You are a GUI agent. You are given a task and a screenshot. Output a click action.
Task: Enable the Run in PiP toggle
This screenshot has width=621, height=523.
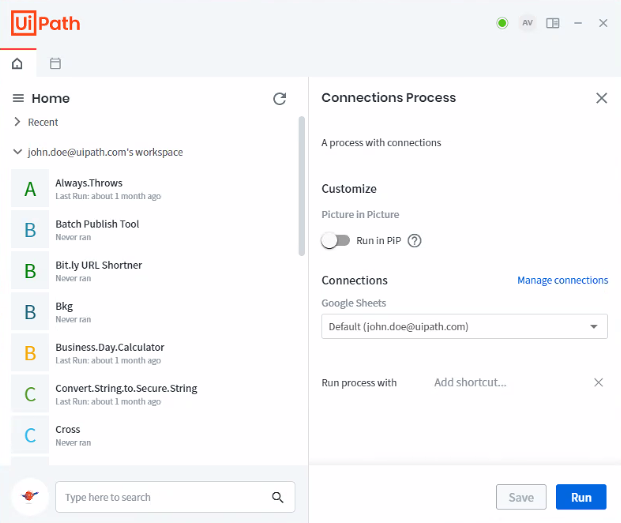tap(335, 240)
